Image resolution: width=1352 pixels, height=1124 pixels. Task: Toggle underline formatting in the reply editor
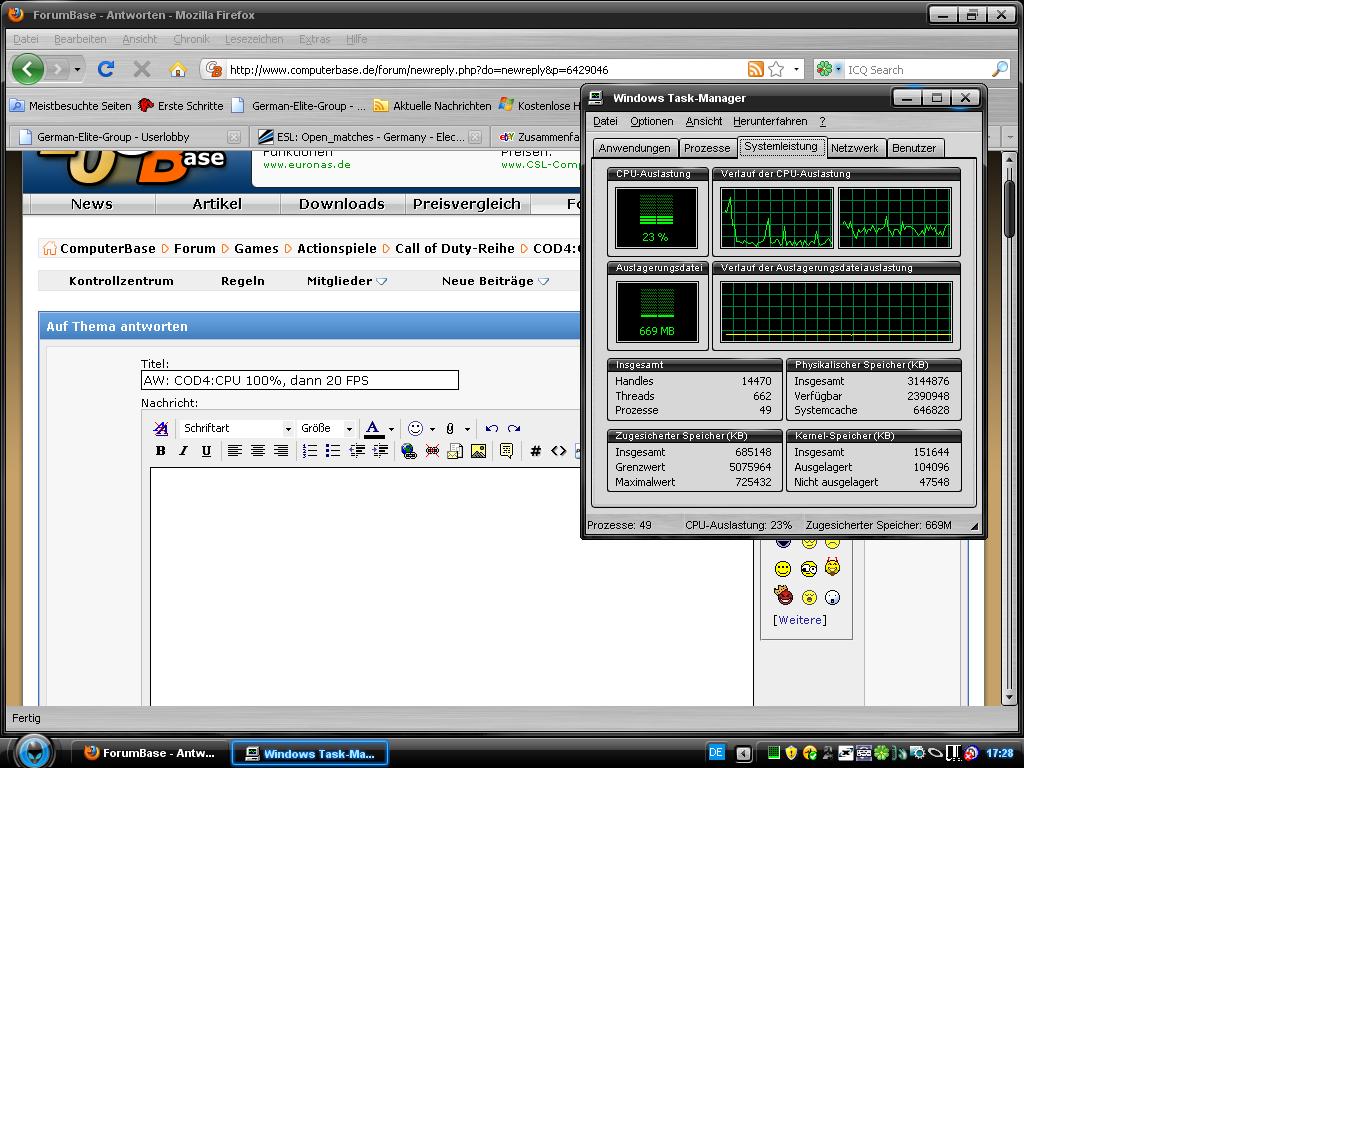pyautogui.click(x=206, y=451)
